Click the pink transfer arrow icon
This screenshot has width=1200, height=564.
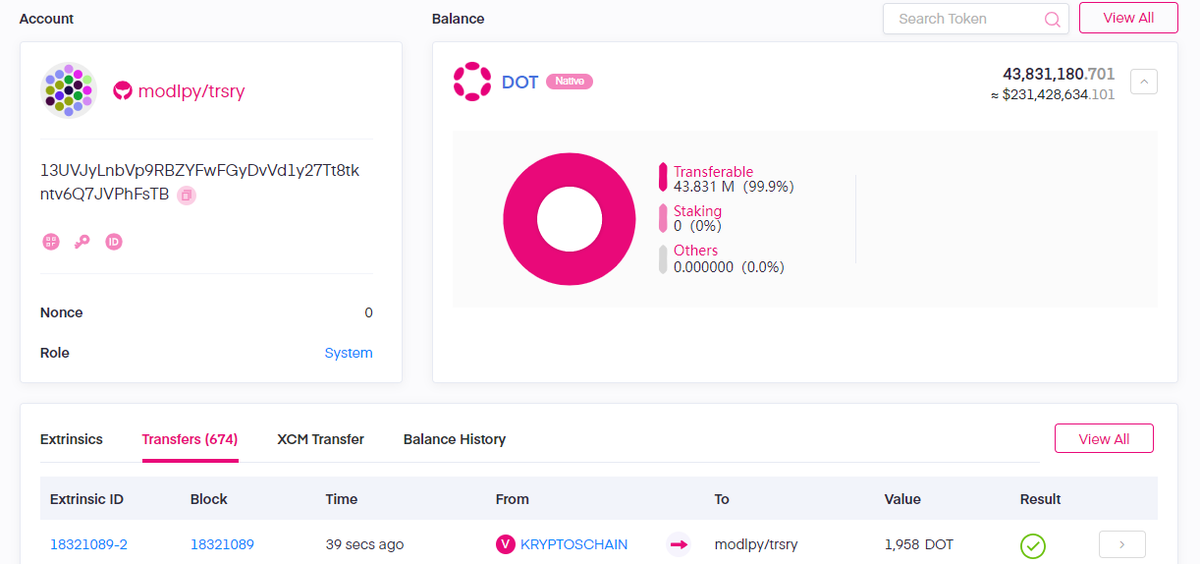click(x=679, y=545)
